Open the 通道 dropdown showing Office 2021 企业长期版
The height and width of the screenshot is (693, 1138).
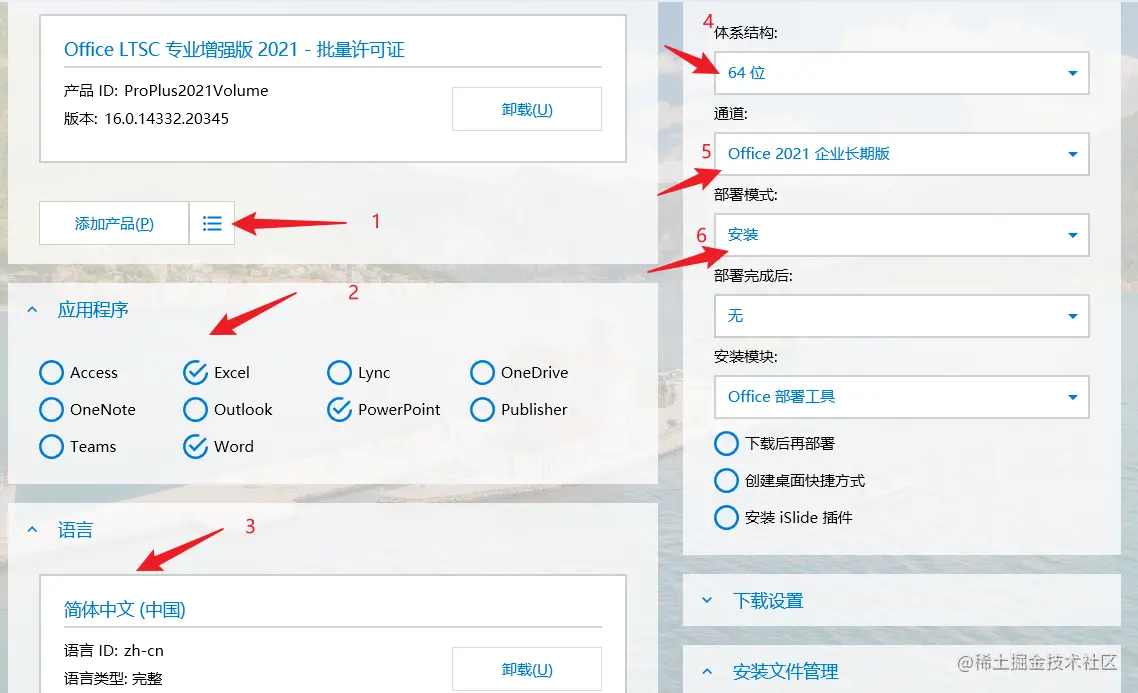[x=901, y=154]
